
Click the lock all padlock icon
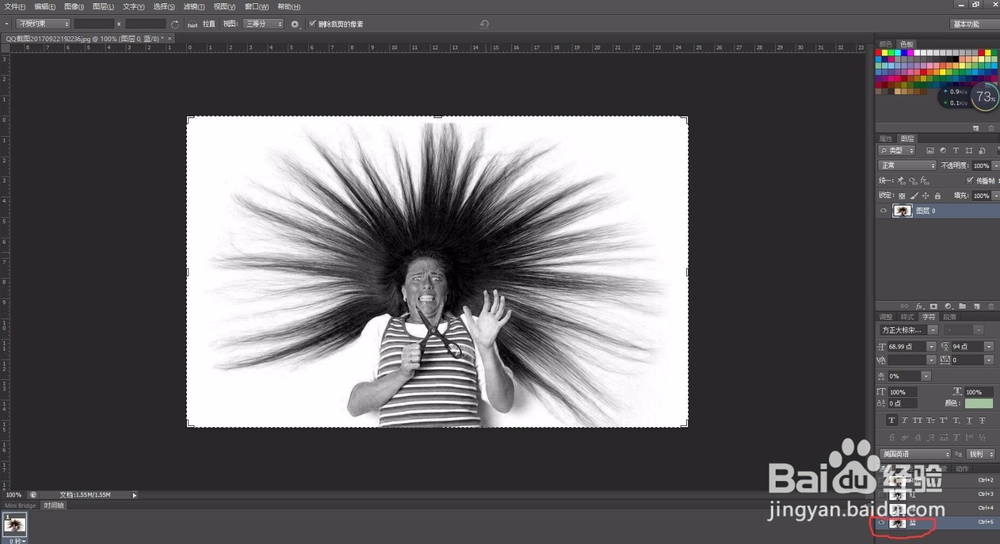pyautogui.click(x=938, y=196)
